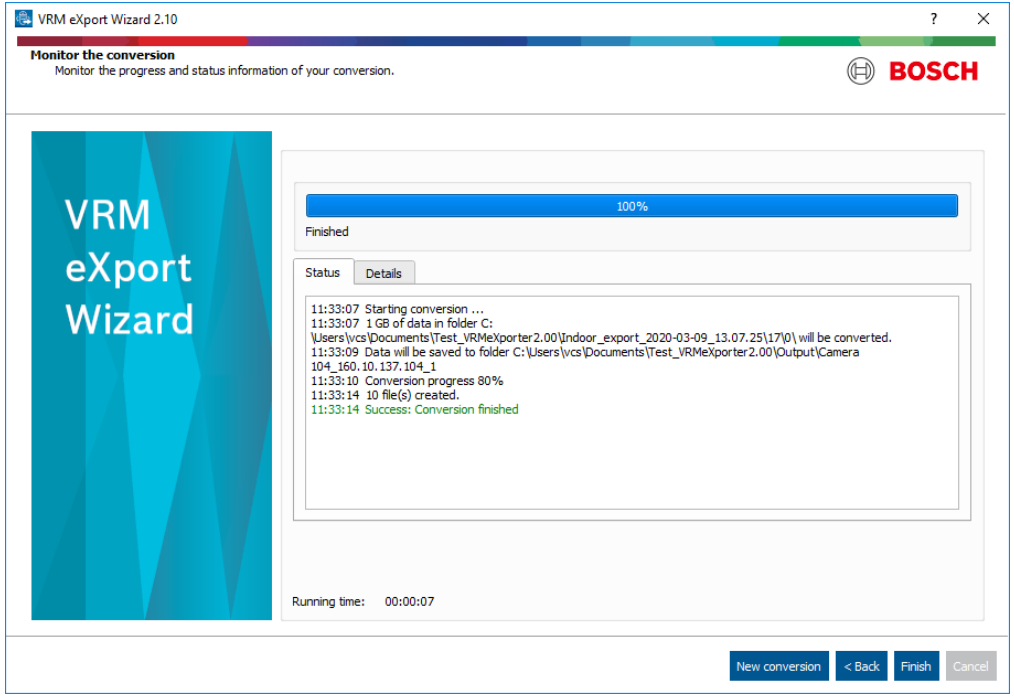Viewport: 1014px width, 697px height.
Task: Click the running time value 00:00:07
Action: click(x=409, y=602)
